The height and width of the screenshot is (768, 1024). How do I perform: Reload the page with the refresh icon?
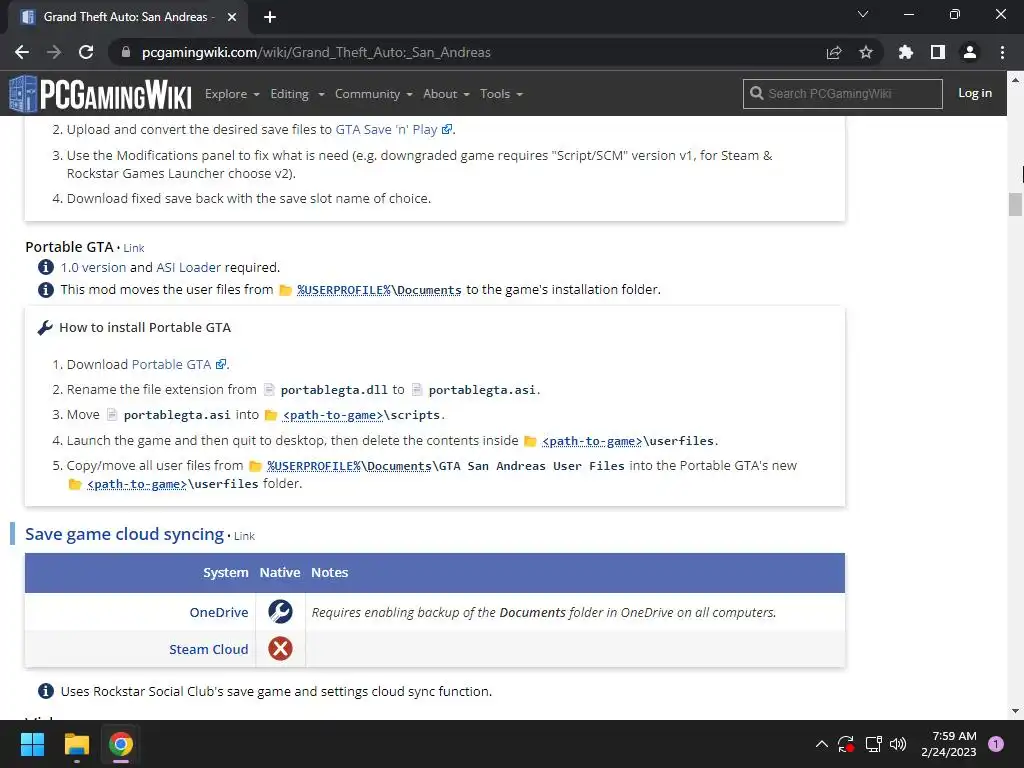click(86, 52)
